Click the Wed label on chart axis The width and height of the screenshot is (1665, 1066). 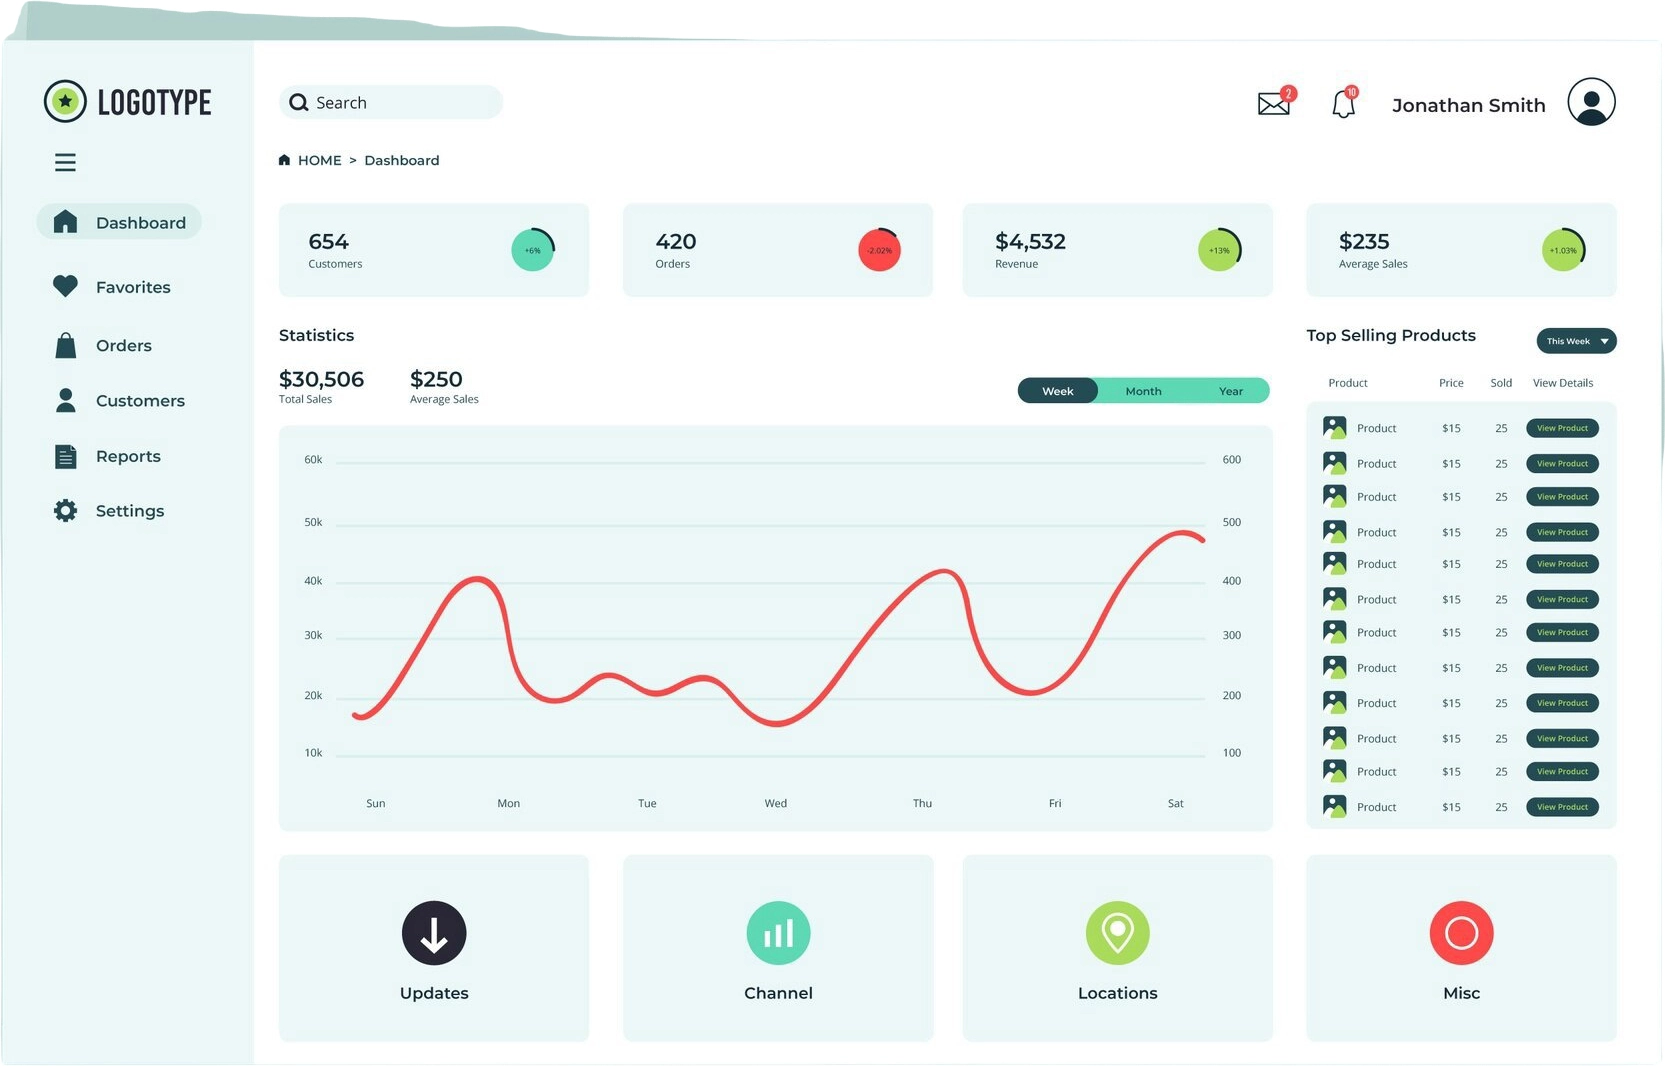[x=776, y=803]
